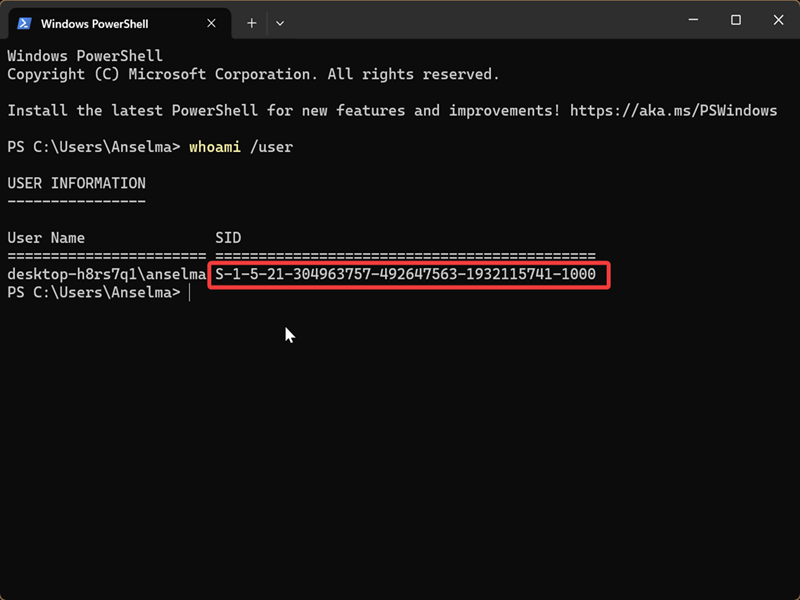Screen dimensions: 800x600
Task: Click the "User Name" column header
Action: click(46, 238)
